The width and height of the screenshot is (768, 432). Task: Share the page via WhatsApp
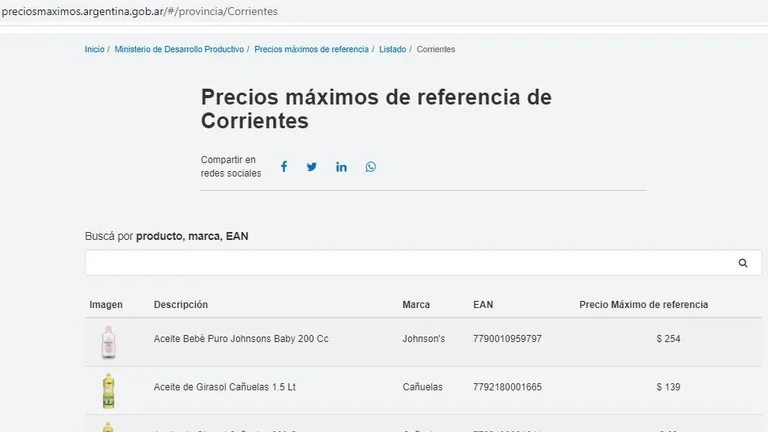pos(371,167)
